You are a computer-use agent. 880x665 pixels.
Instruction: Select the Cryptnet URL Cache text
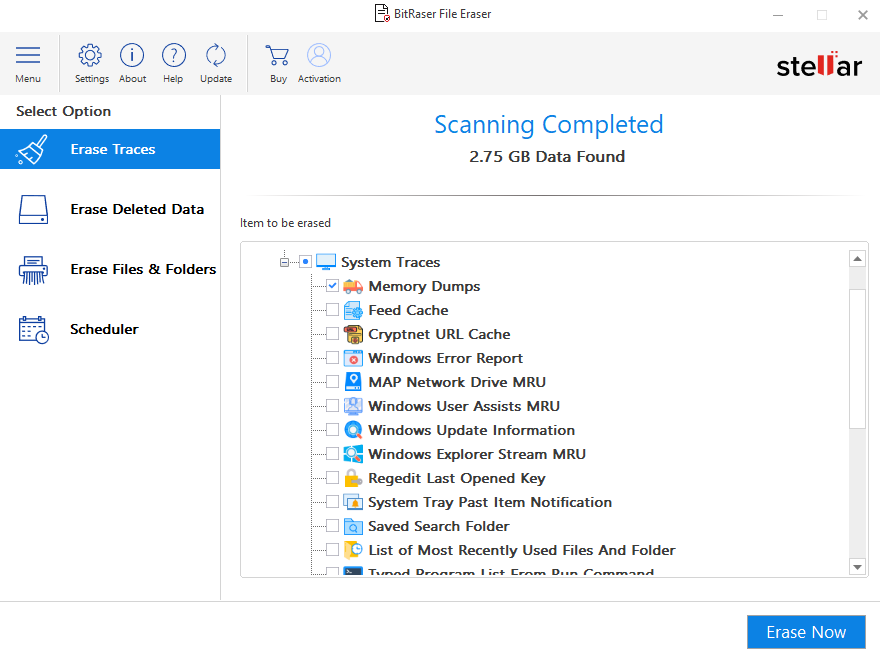(x=439, y=334)
